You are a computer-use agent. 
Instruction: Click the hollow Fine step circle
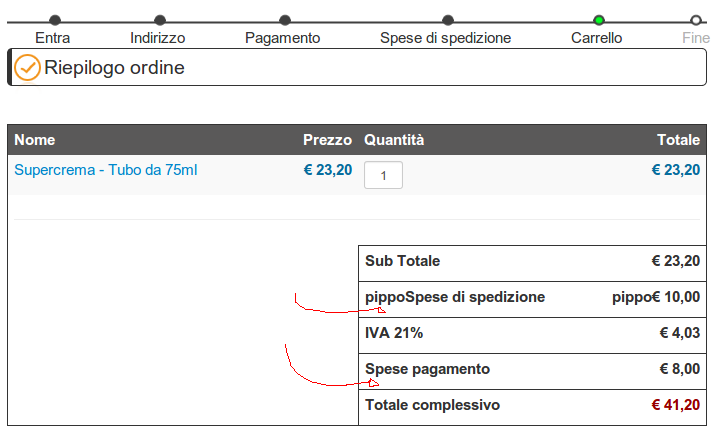click(696, 20)
